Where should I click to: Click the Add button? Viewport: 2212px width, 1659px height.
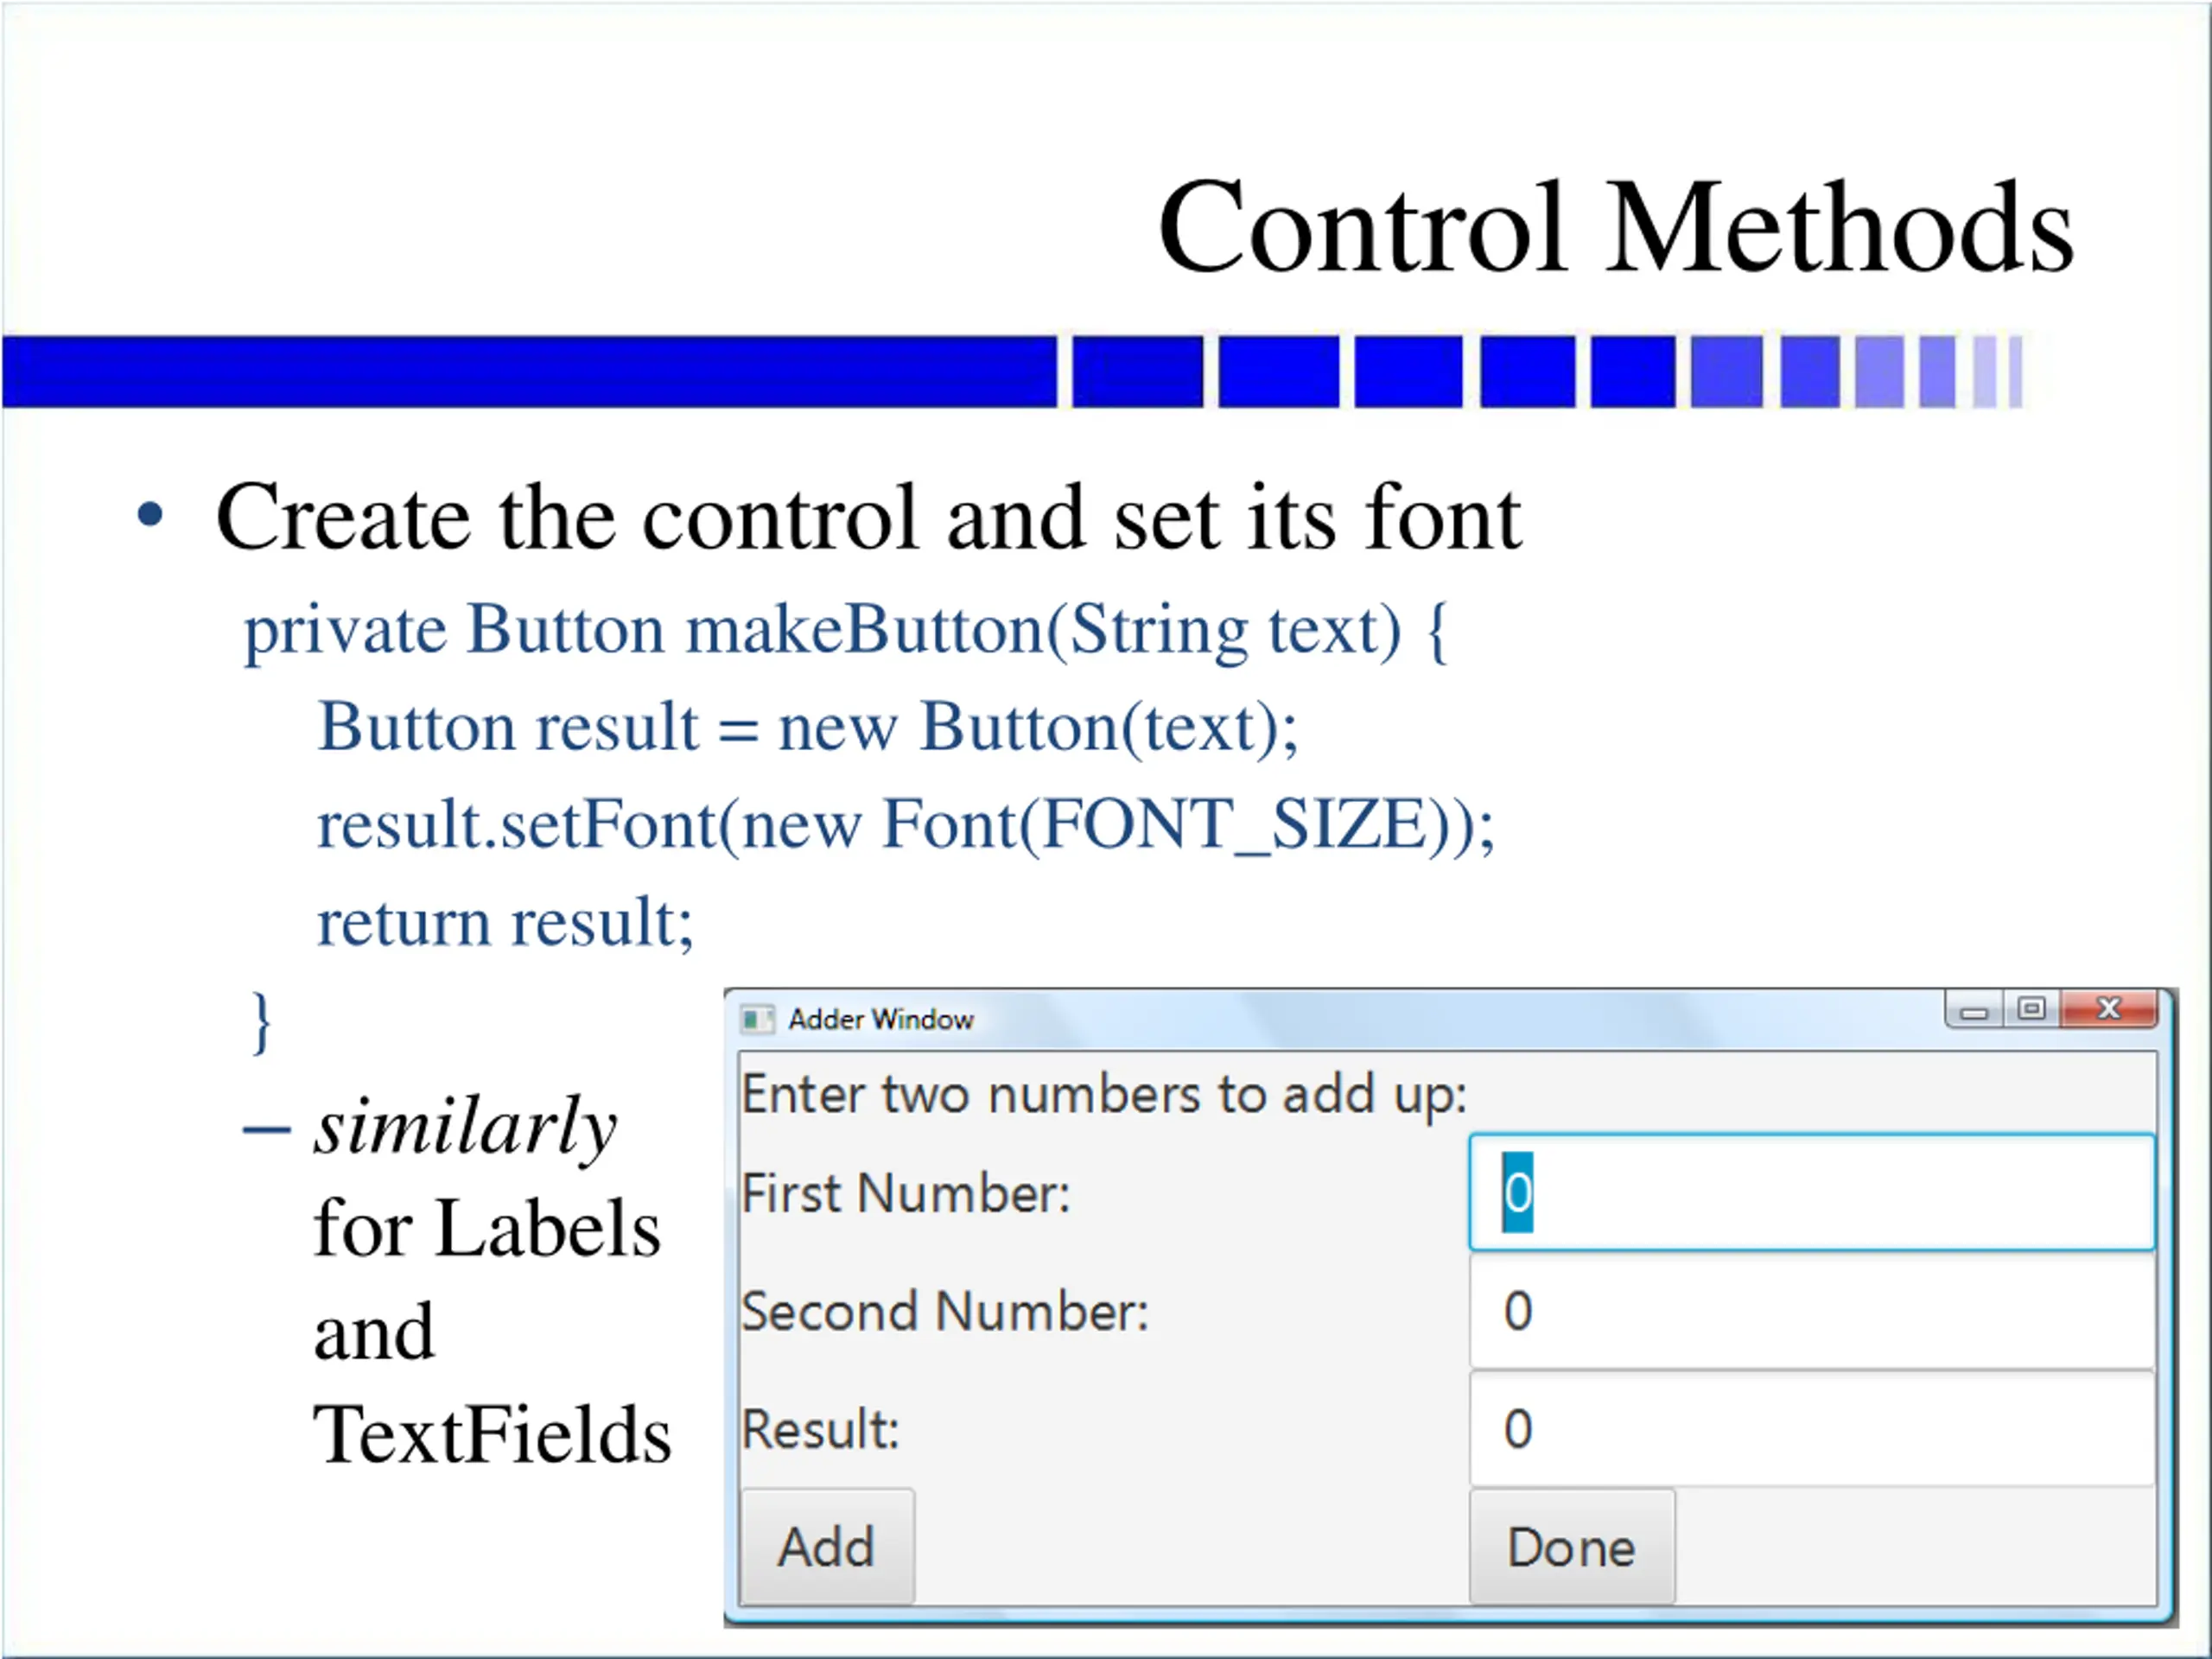coord(826,1547)
